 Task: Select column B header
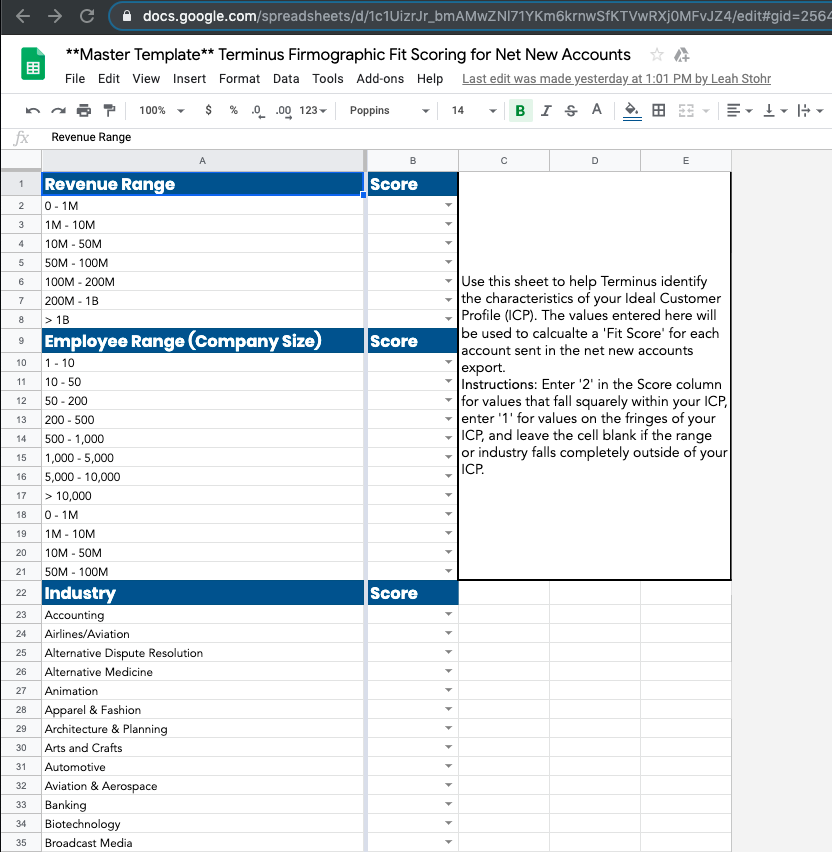(412, 161)
